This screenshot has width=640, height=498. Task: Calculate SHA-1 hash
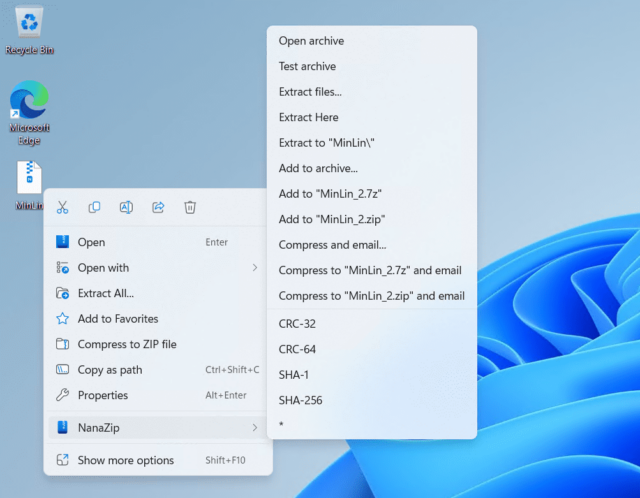click(x=372, y=375)
